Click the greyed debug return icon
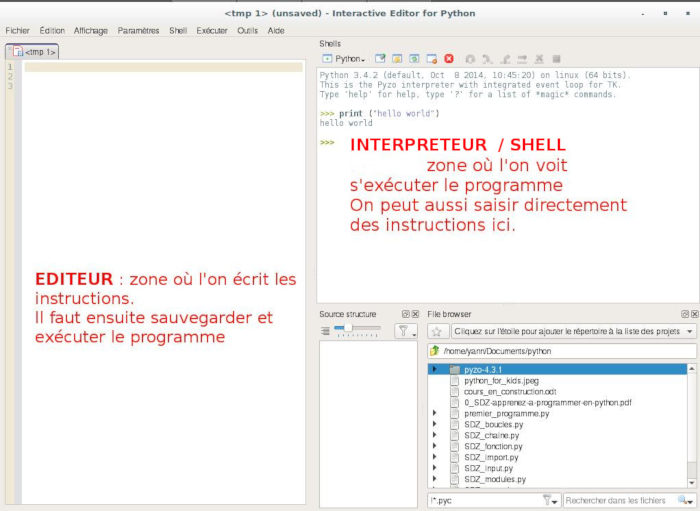The image size is (700, 511). pos(505,58)
